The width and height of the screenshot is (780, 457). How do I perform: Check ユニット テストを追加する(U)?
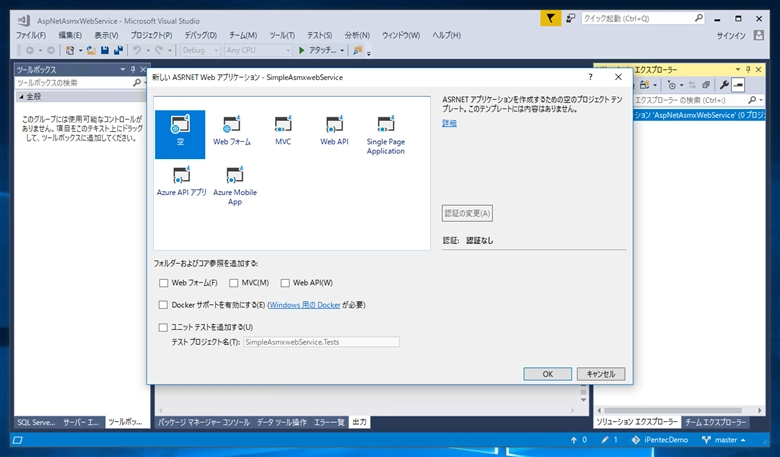coord(163,327)
